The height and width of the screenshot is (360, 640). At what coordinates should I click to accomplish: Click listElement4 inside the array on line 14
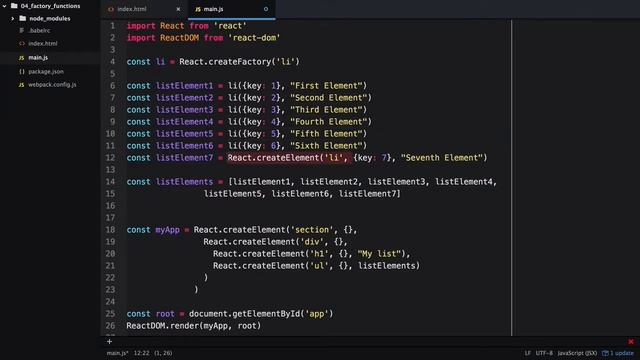[464, 182]
